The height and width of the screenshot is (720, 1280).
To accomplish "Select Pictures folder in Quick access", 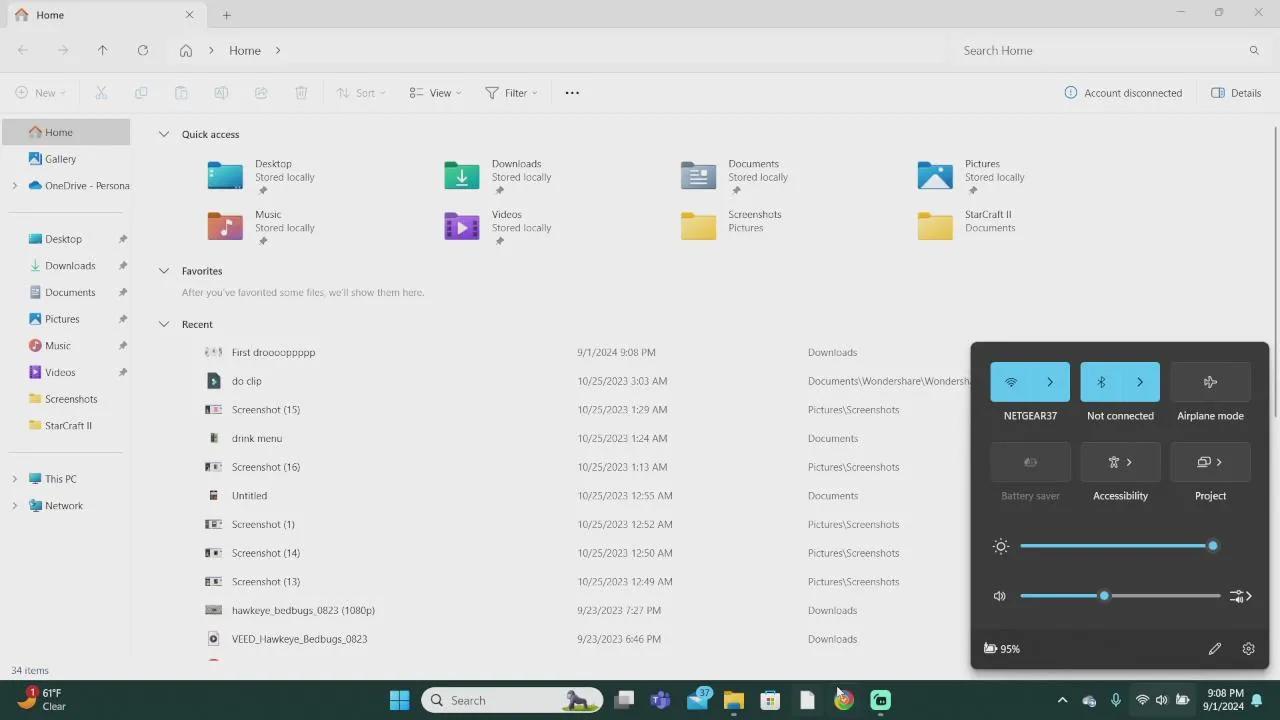I will (x=972, y=176).
